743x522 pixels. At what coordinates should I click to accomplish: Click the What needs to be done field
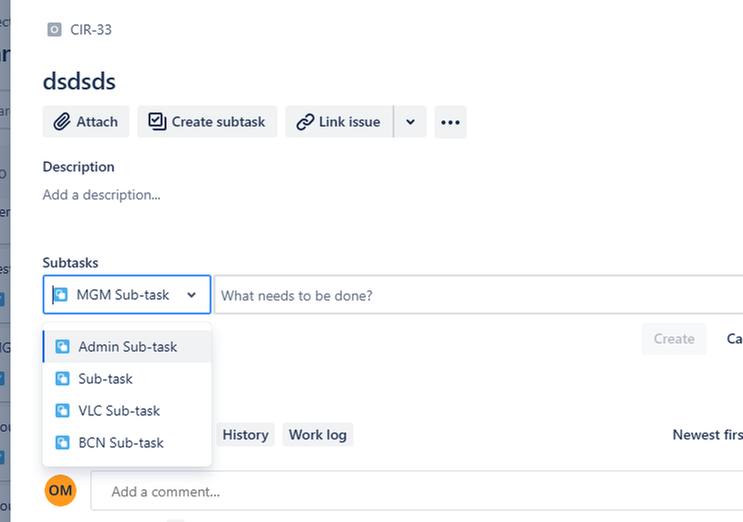[479, 295]
